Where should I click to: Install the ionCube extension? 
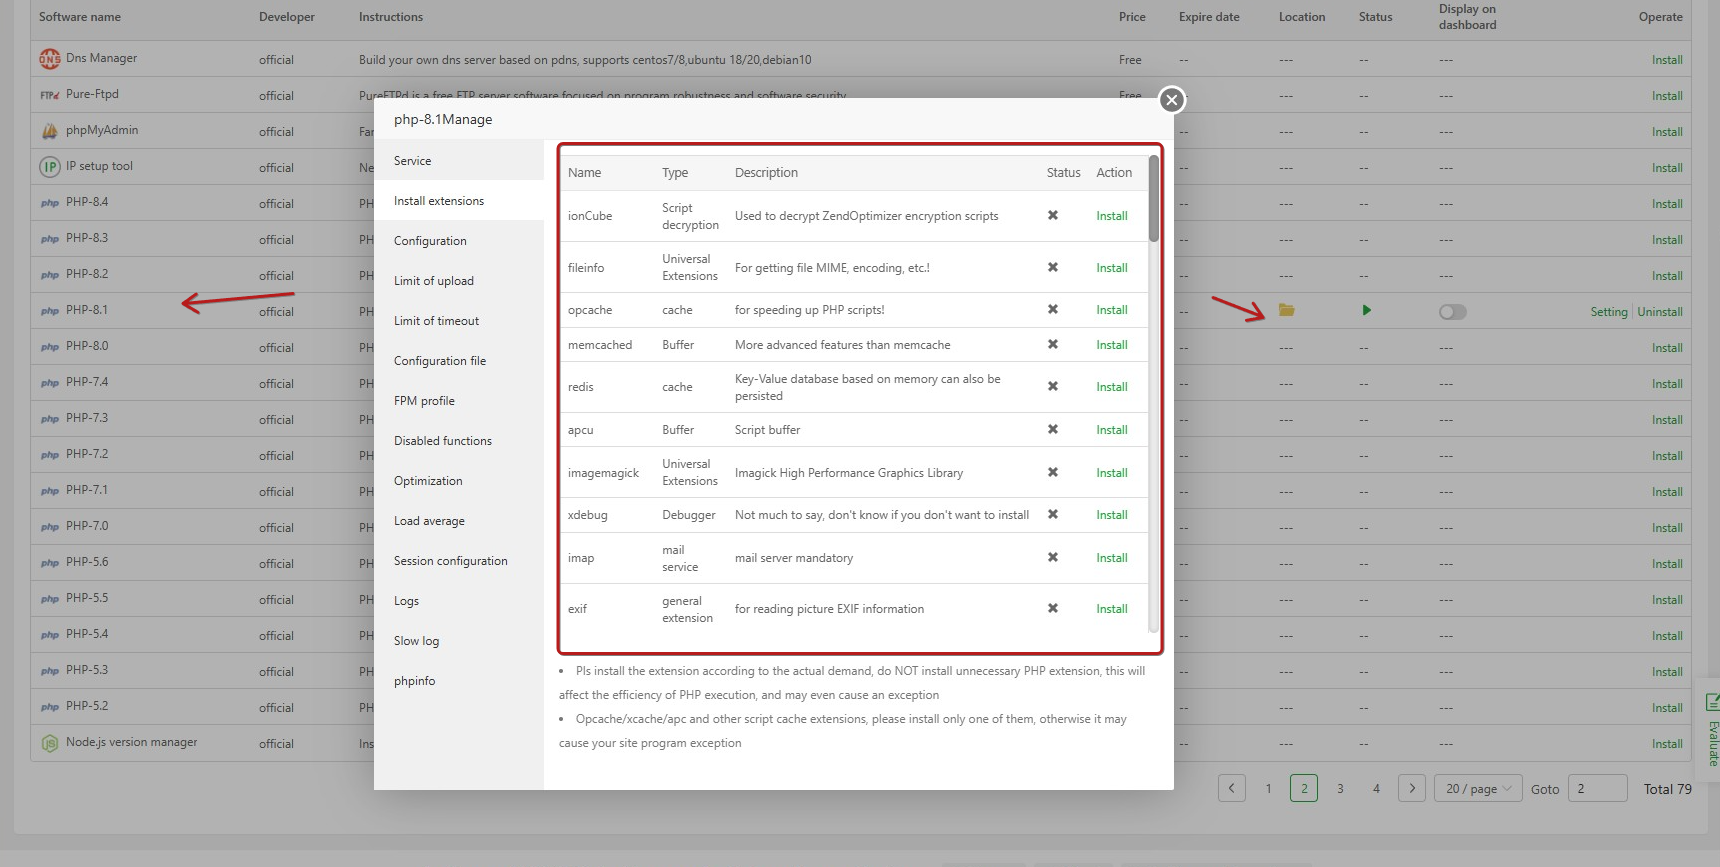tap(1111, 216)
